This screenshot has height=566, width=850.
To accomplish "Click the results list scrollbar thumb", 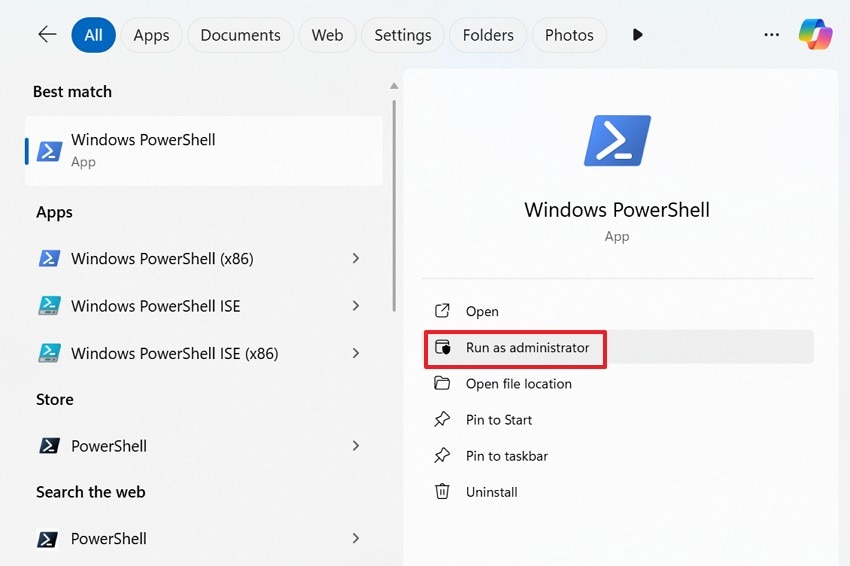I will click(394, 206).
